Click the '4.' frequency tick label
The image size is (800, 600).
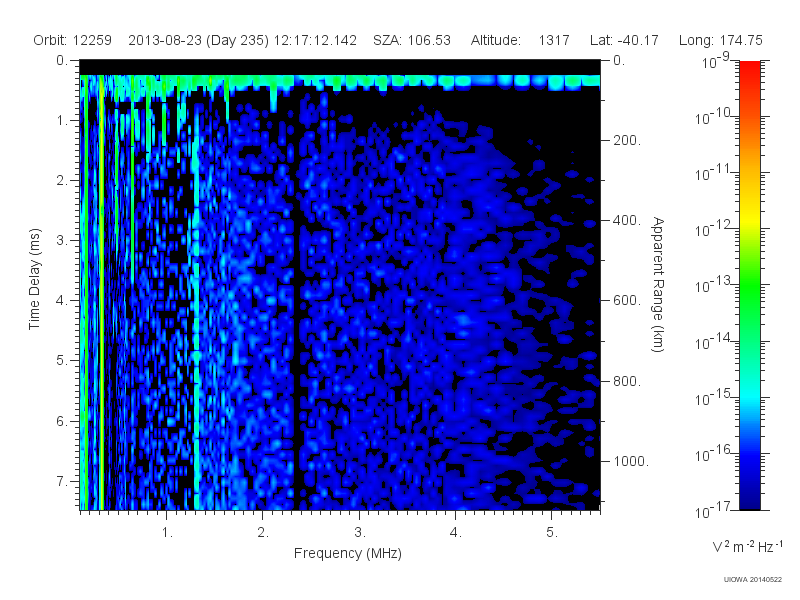456,533
